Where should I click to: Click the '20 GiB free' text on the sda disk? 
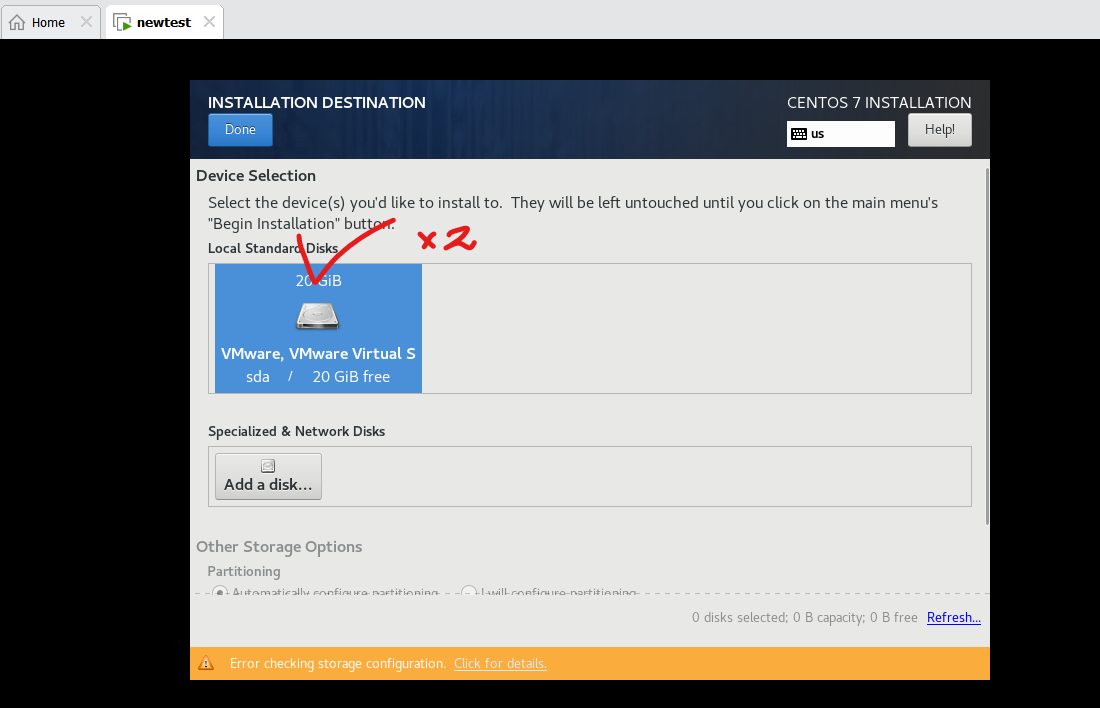coord(351,377)
